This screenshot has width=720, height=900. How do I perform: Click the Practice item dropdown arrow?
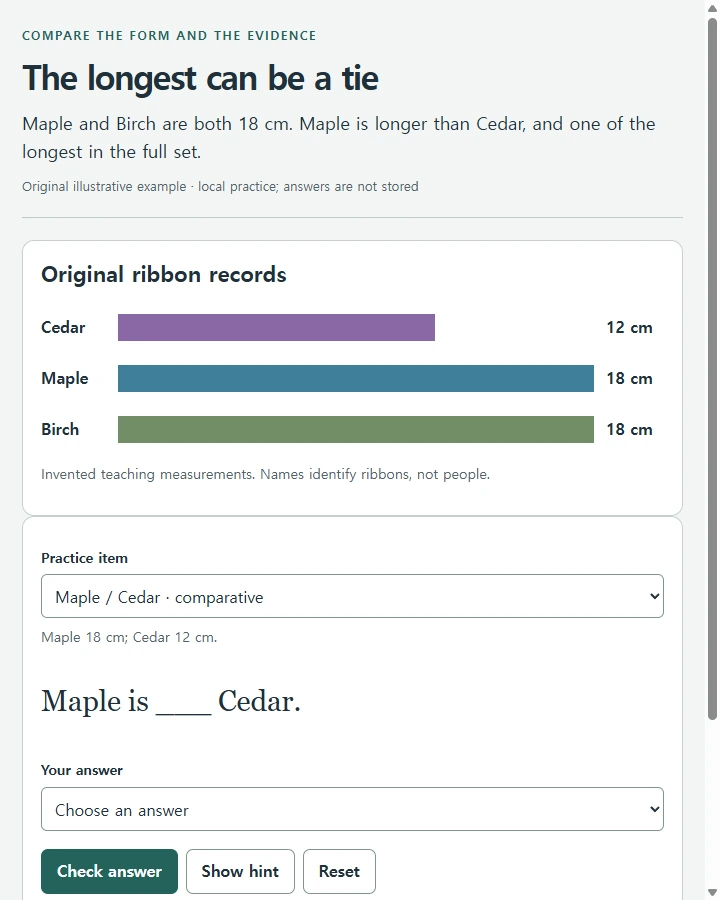click(x=654, y=596)
